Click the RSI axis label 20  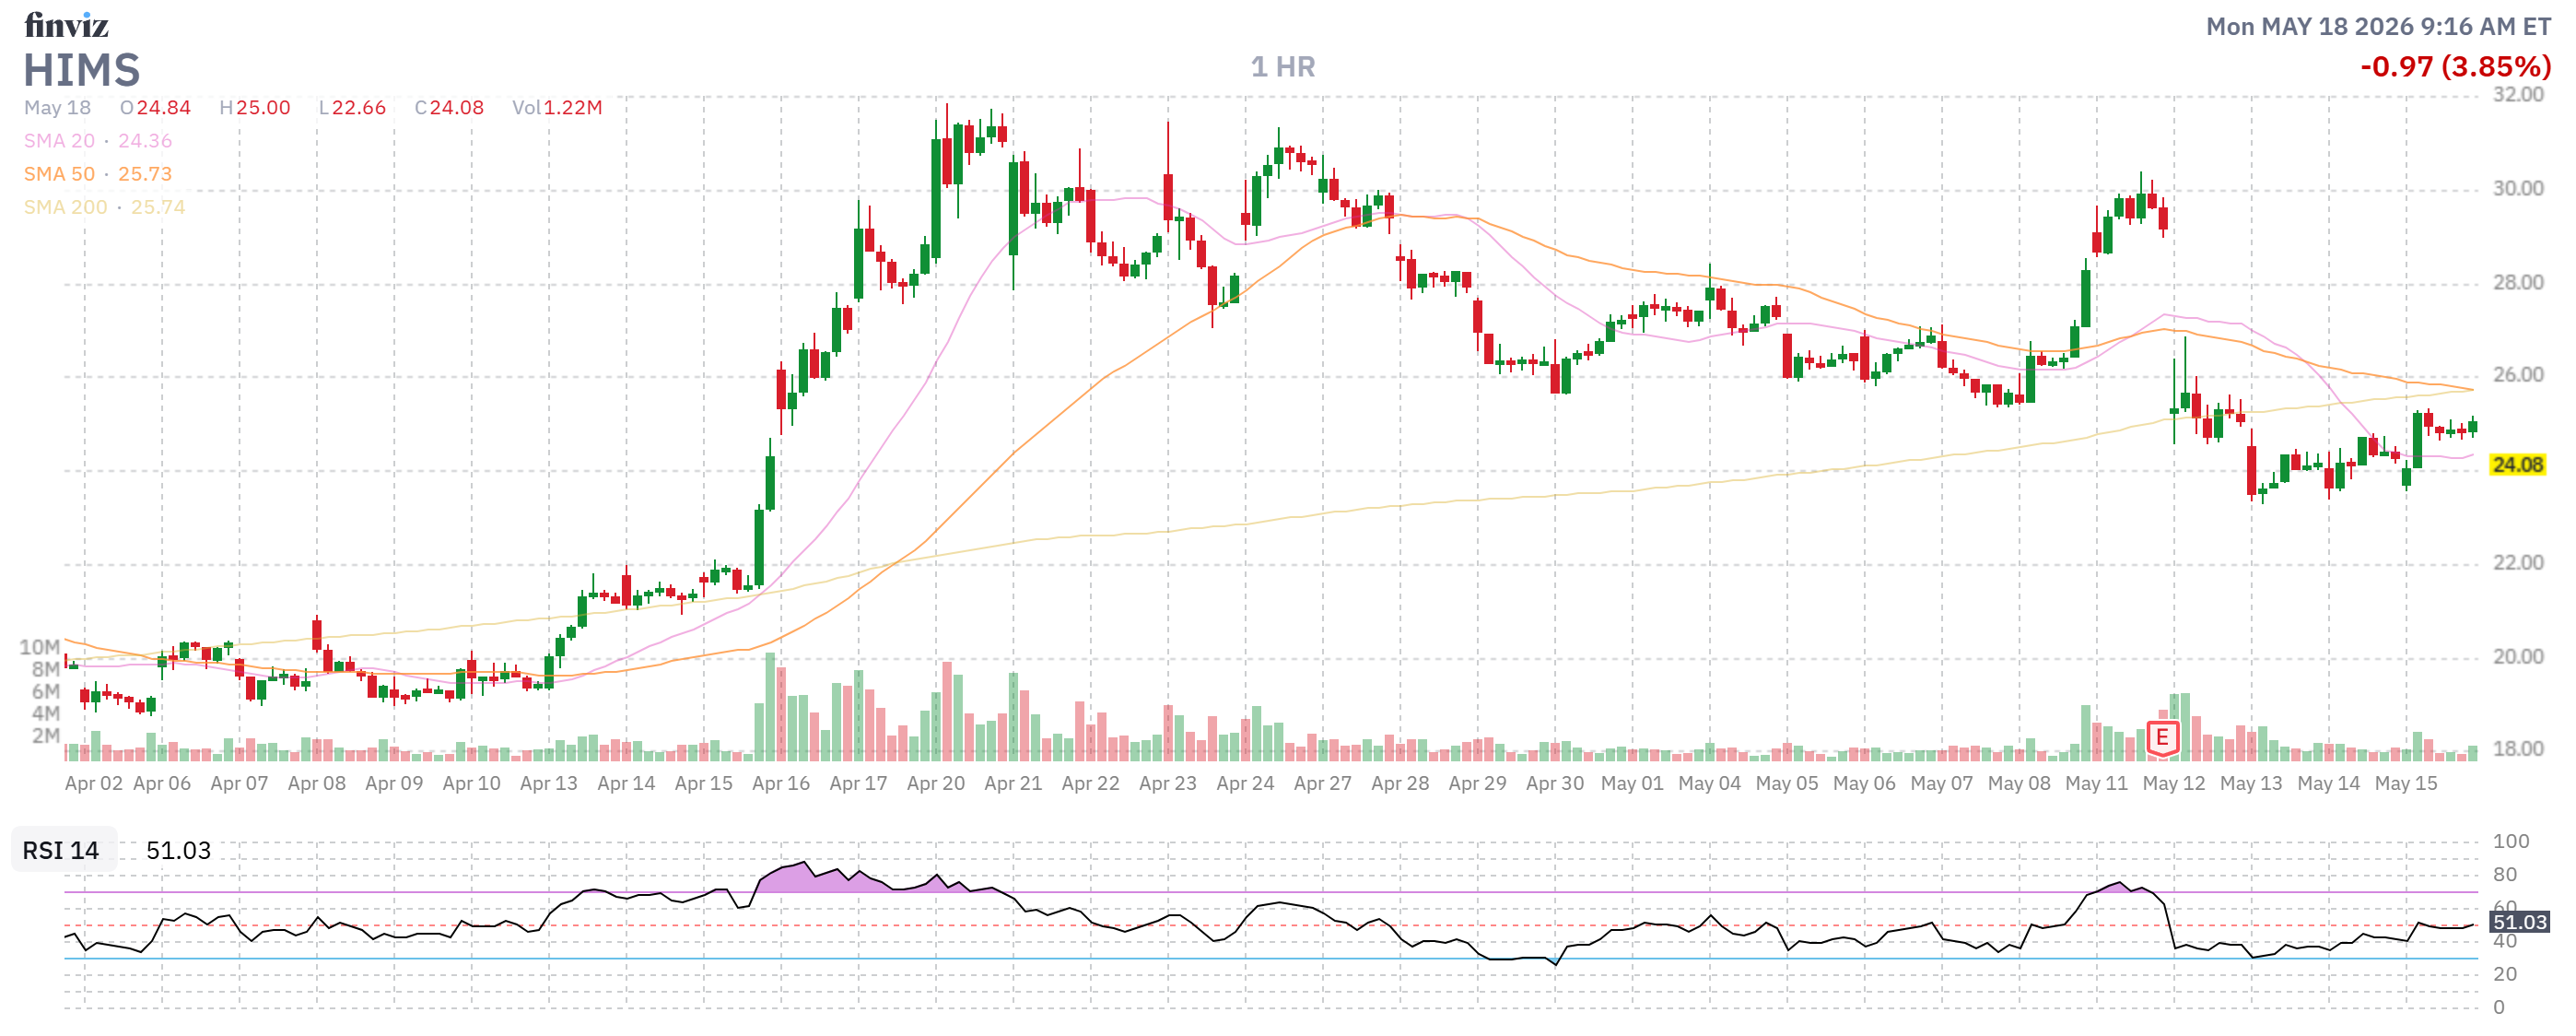pos(2505,974)
